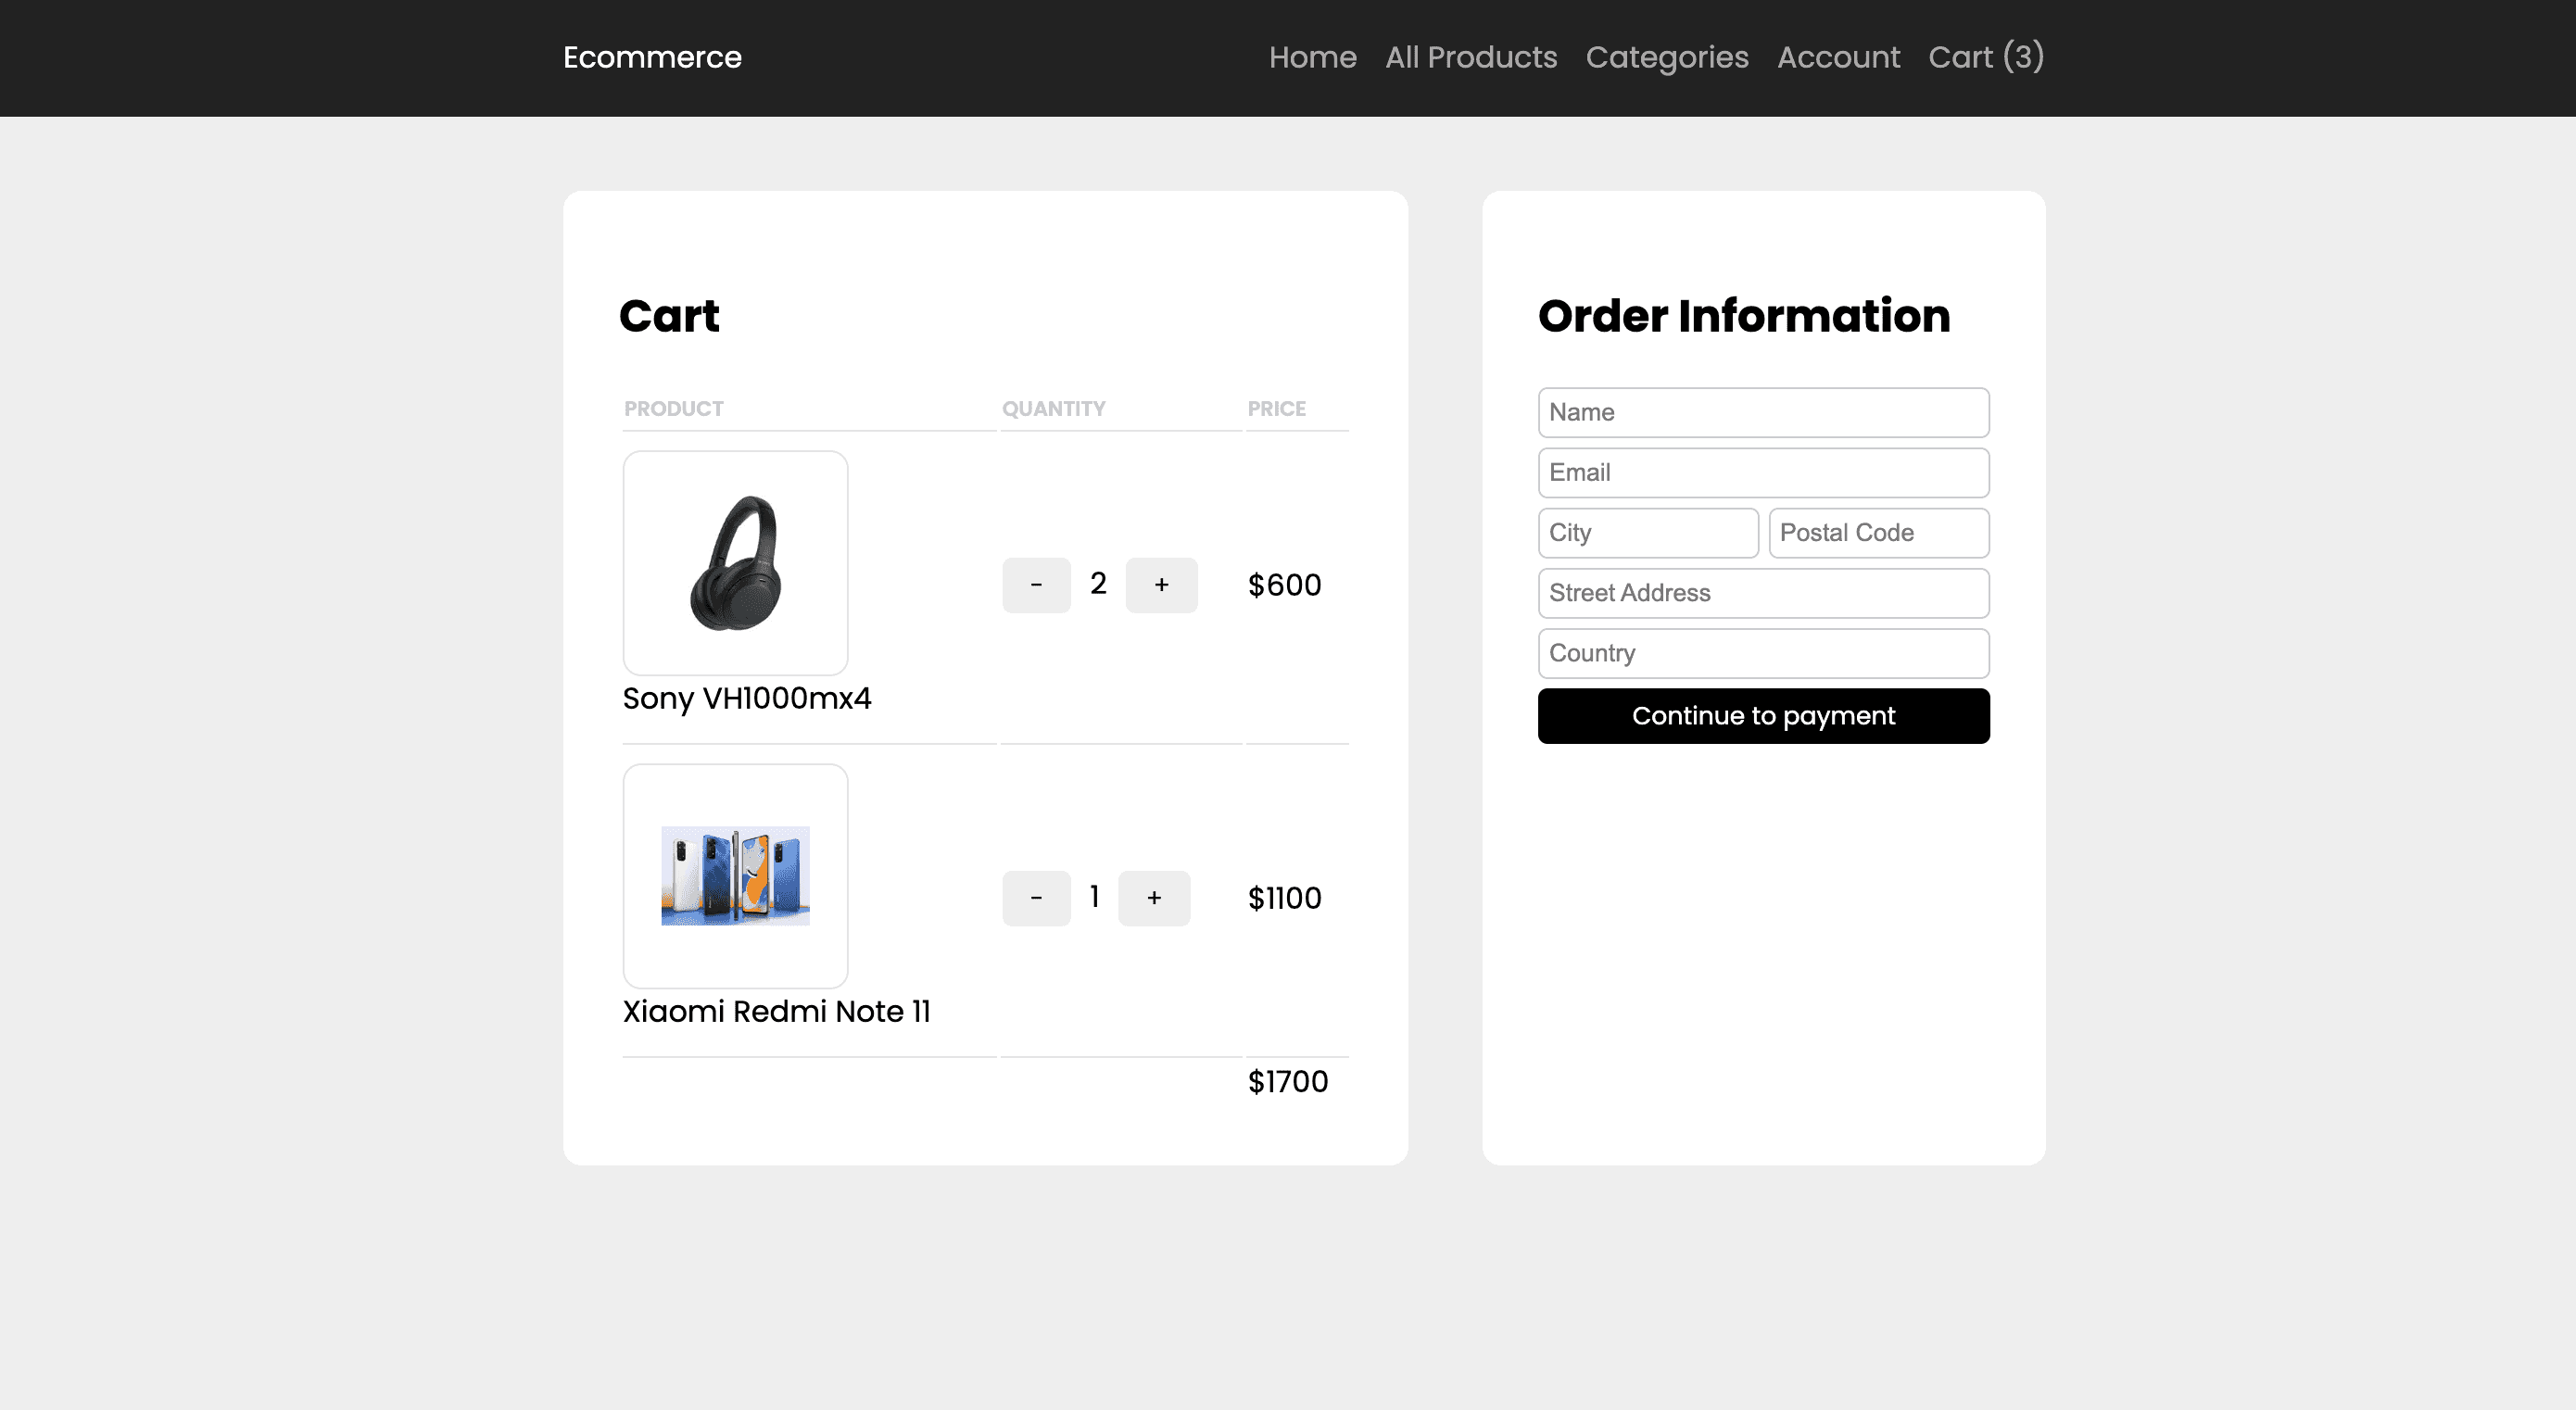Decrease quantity of Xiaomi Redmi Note 11

(x=1036, y=898)
